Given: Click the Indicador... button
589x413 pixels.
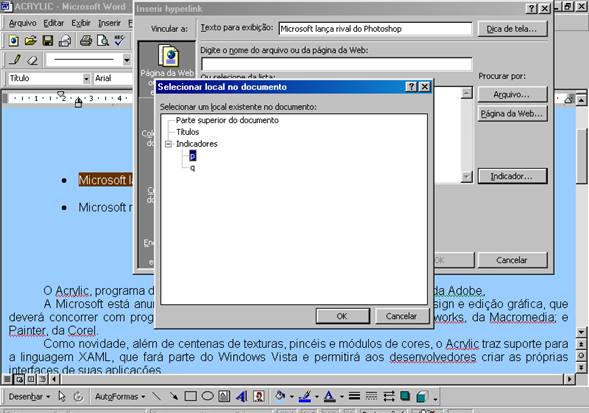Looking at the screenshot, I should pos(512,176).
